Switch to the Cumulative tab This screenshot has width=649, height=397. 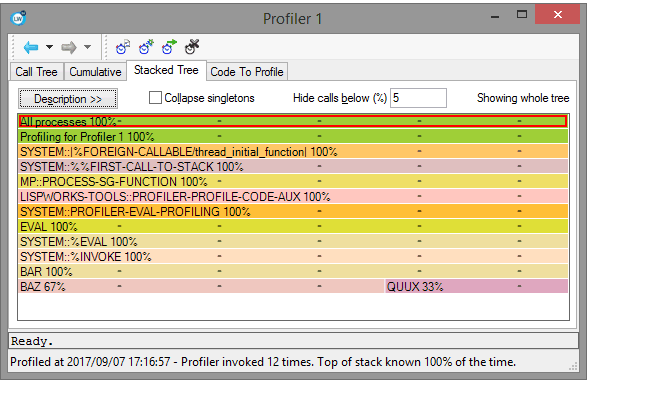[x=95, y=72]
